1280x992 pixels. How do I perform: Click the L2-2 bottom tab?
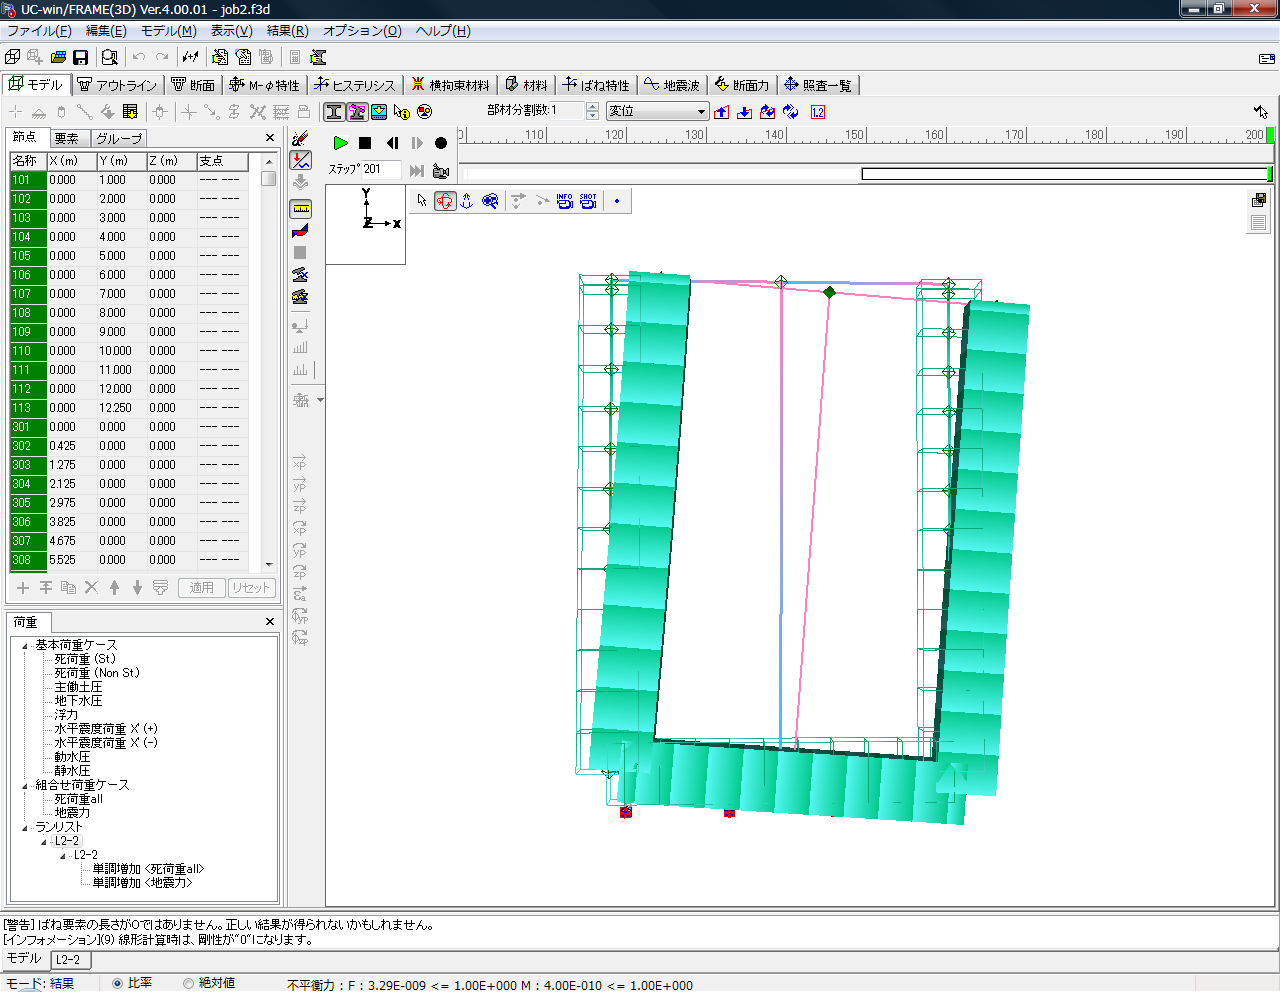tap(68, 960)
